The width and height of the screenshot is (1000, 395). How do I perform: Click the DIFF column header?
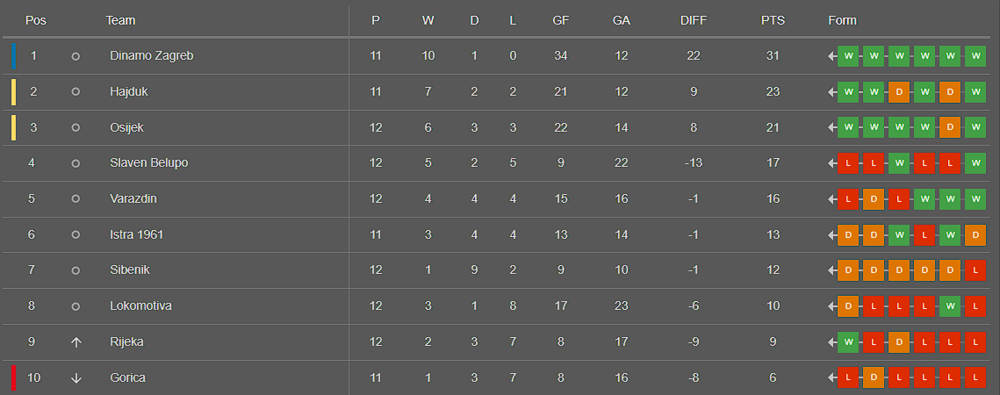tap(693, 20)
